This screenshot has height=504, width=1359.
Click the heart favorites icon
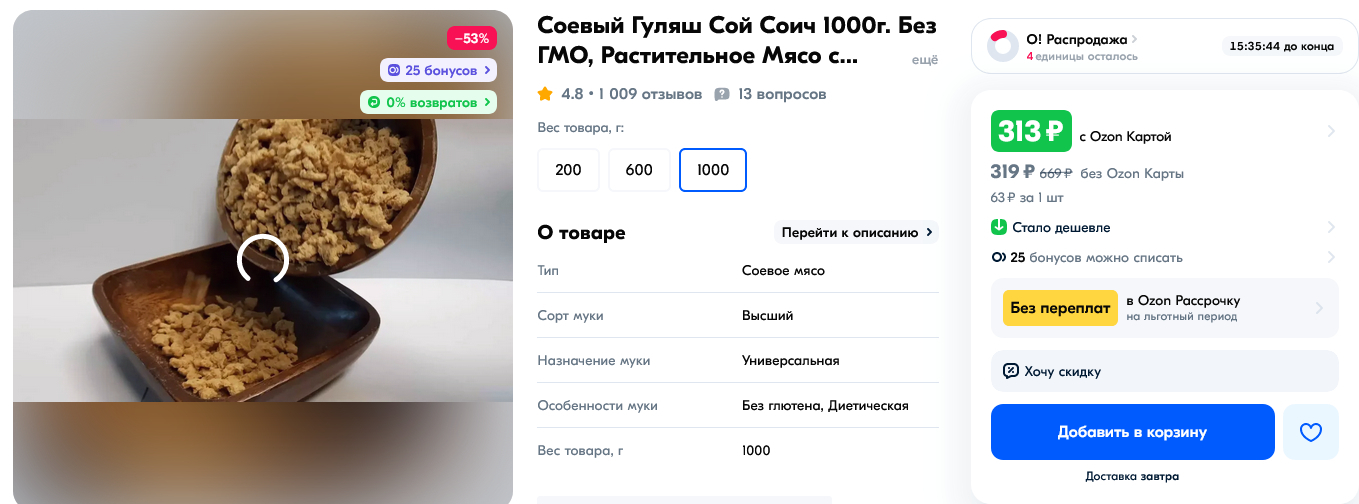point(1310,432)
